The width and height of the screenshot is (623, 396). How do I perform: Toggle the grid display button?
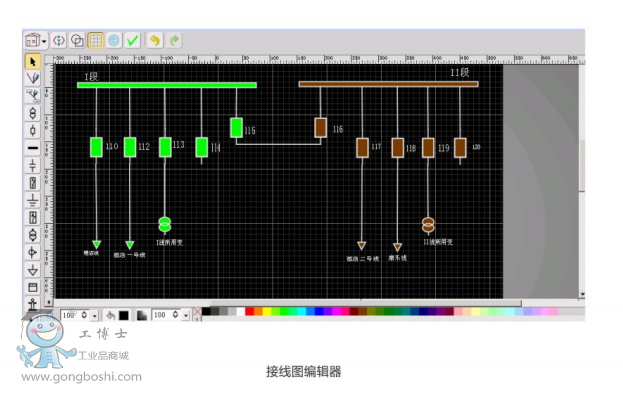(x=95, y=40)
